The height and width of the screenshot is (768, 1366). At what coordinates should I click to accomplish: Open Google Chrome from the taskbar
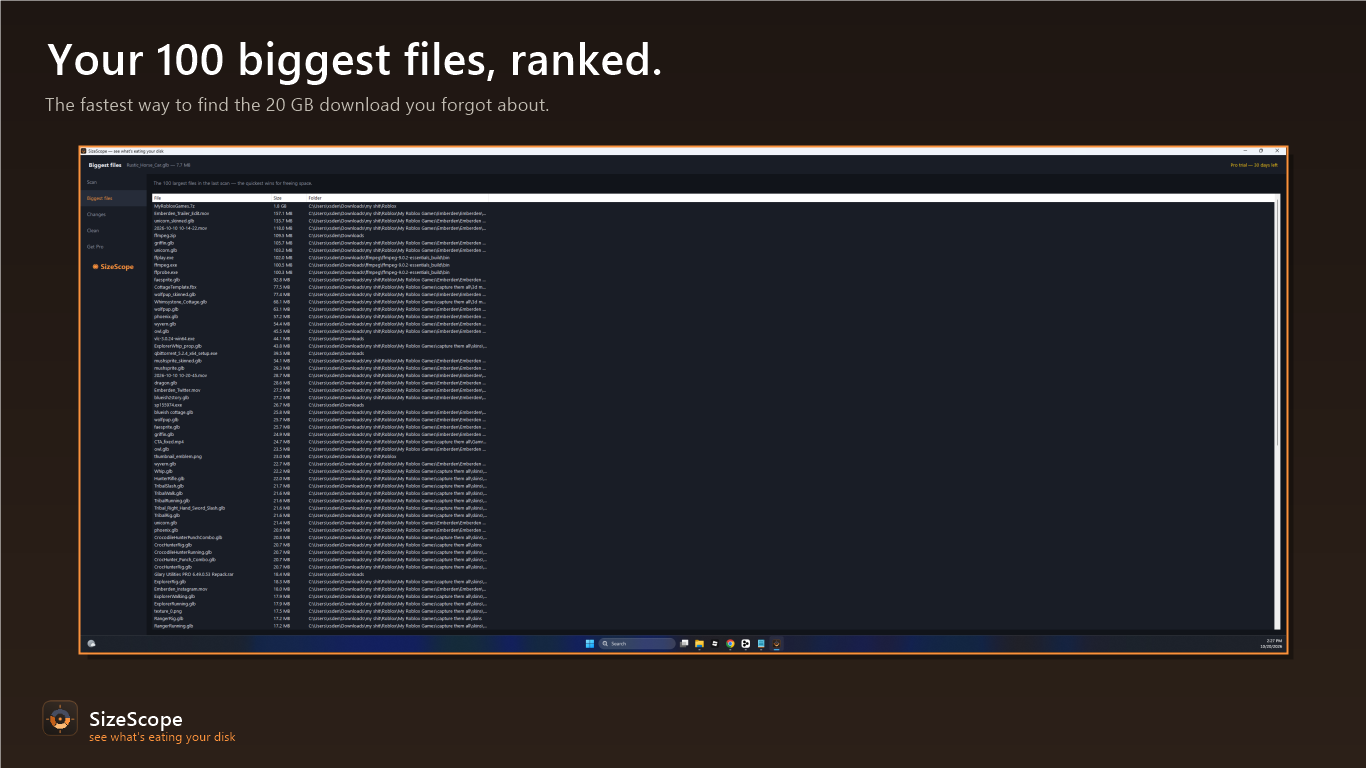pyautogui.click(x=730, y=643)
